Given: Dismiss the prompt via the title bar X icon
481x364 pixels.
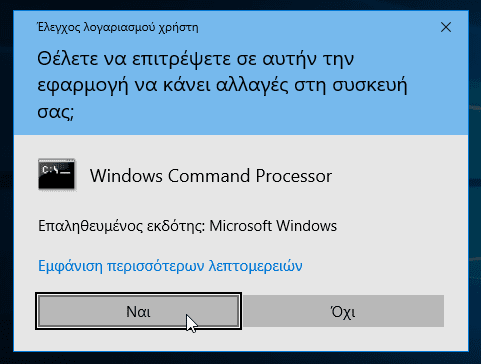Looking at the screenshot, I should pos(446,27).
